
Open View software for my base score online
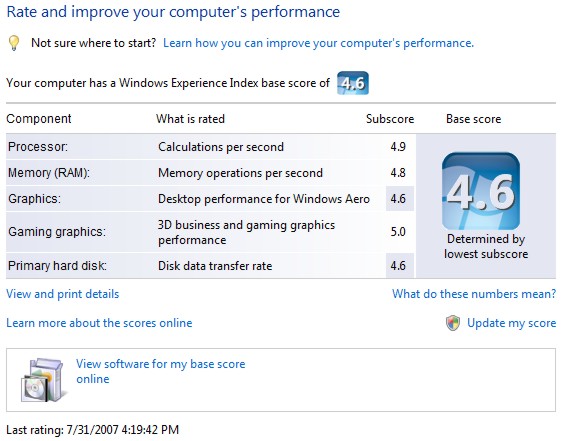[x=161, y=371]
